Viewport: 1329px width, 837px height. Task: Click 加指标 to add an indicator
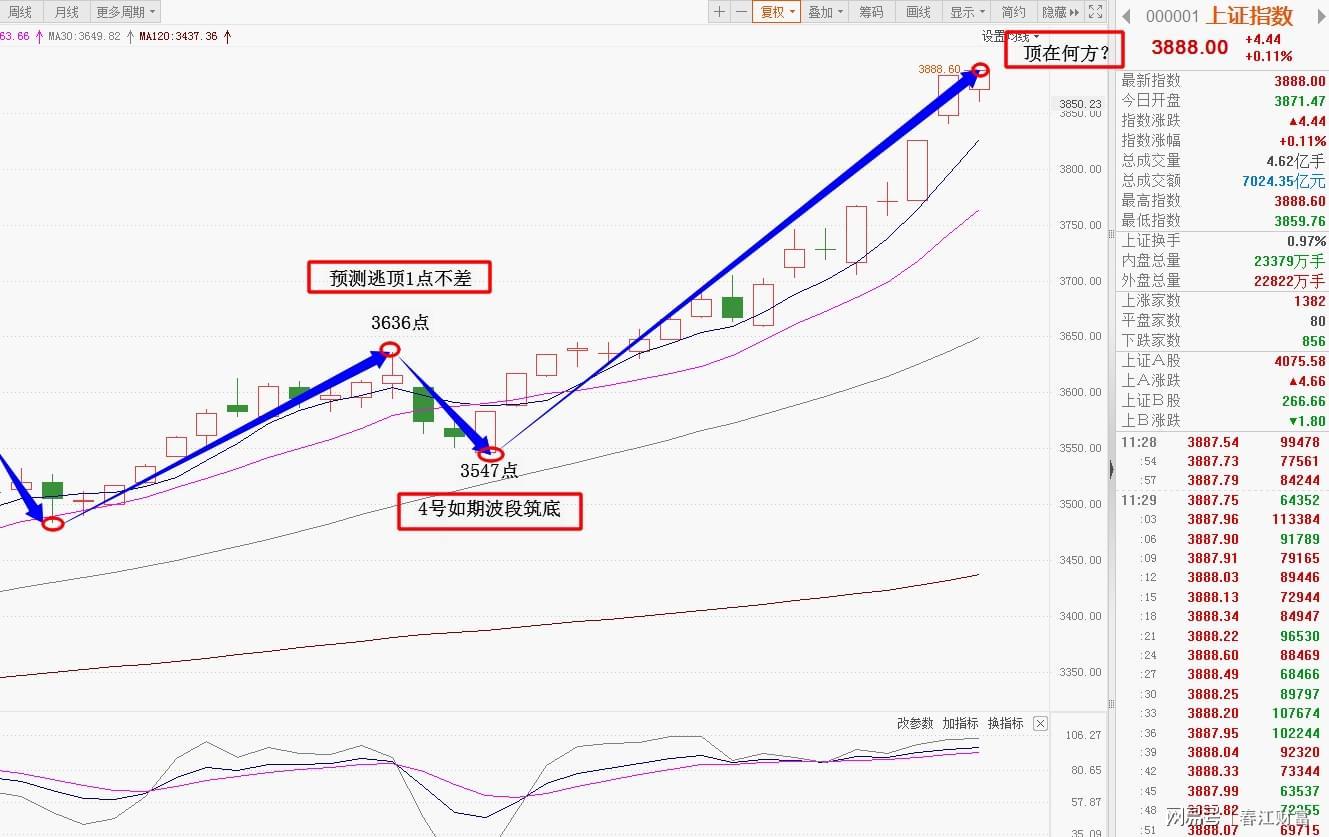(960, 723)
